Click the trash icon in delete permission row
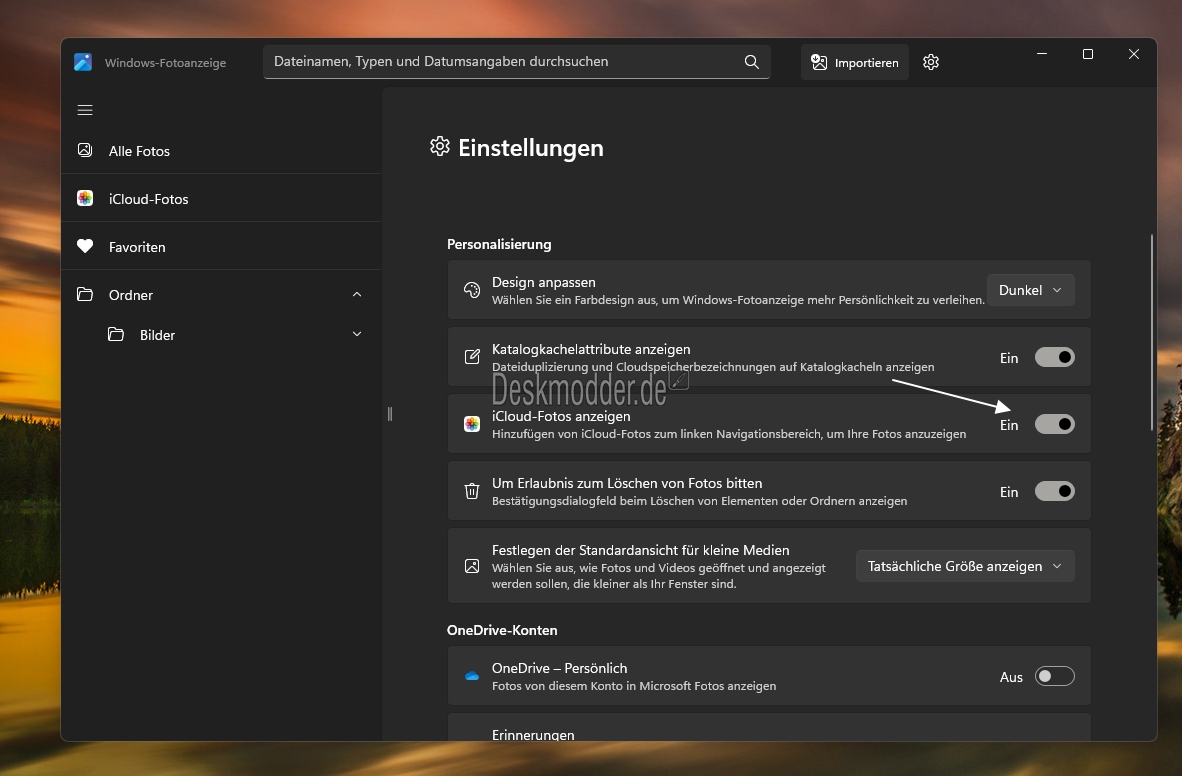Image resolution: width=1182 pixels, height=776 pixels. point(472,491)
